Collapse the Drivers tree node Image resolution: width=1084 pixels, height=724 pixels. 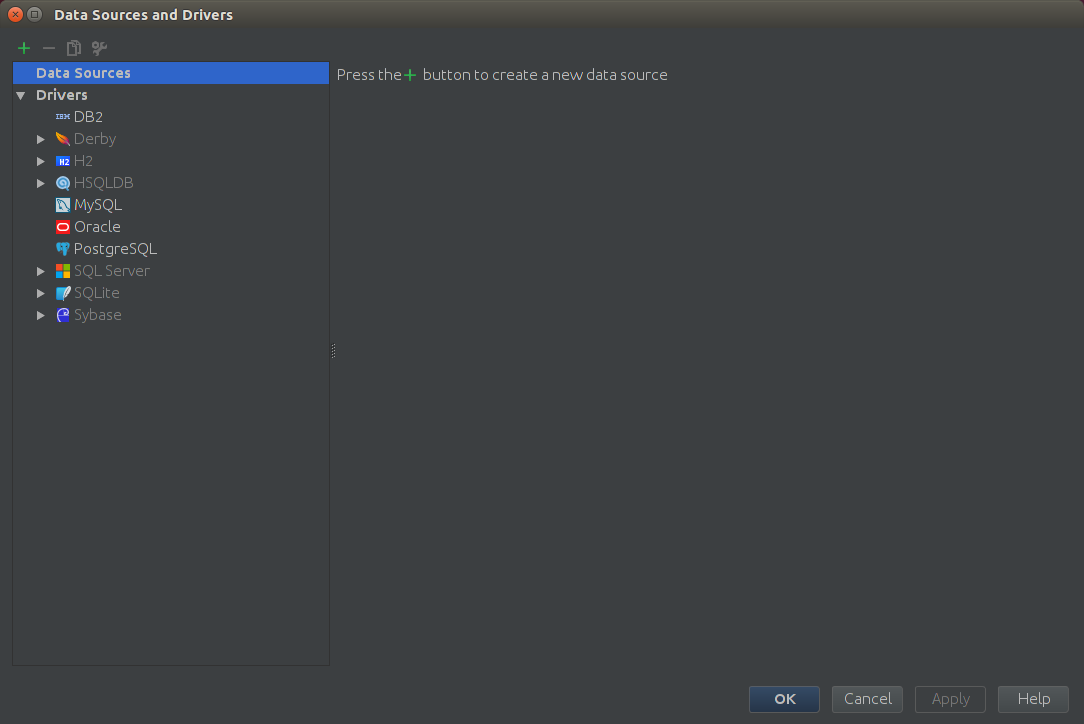(20, 96)
